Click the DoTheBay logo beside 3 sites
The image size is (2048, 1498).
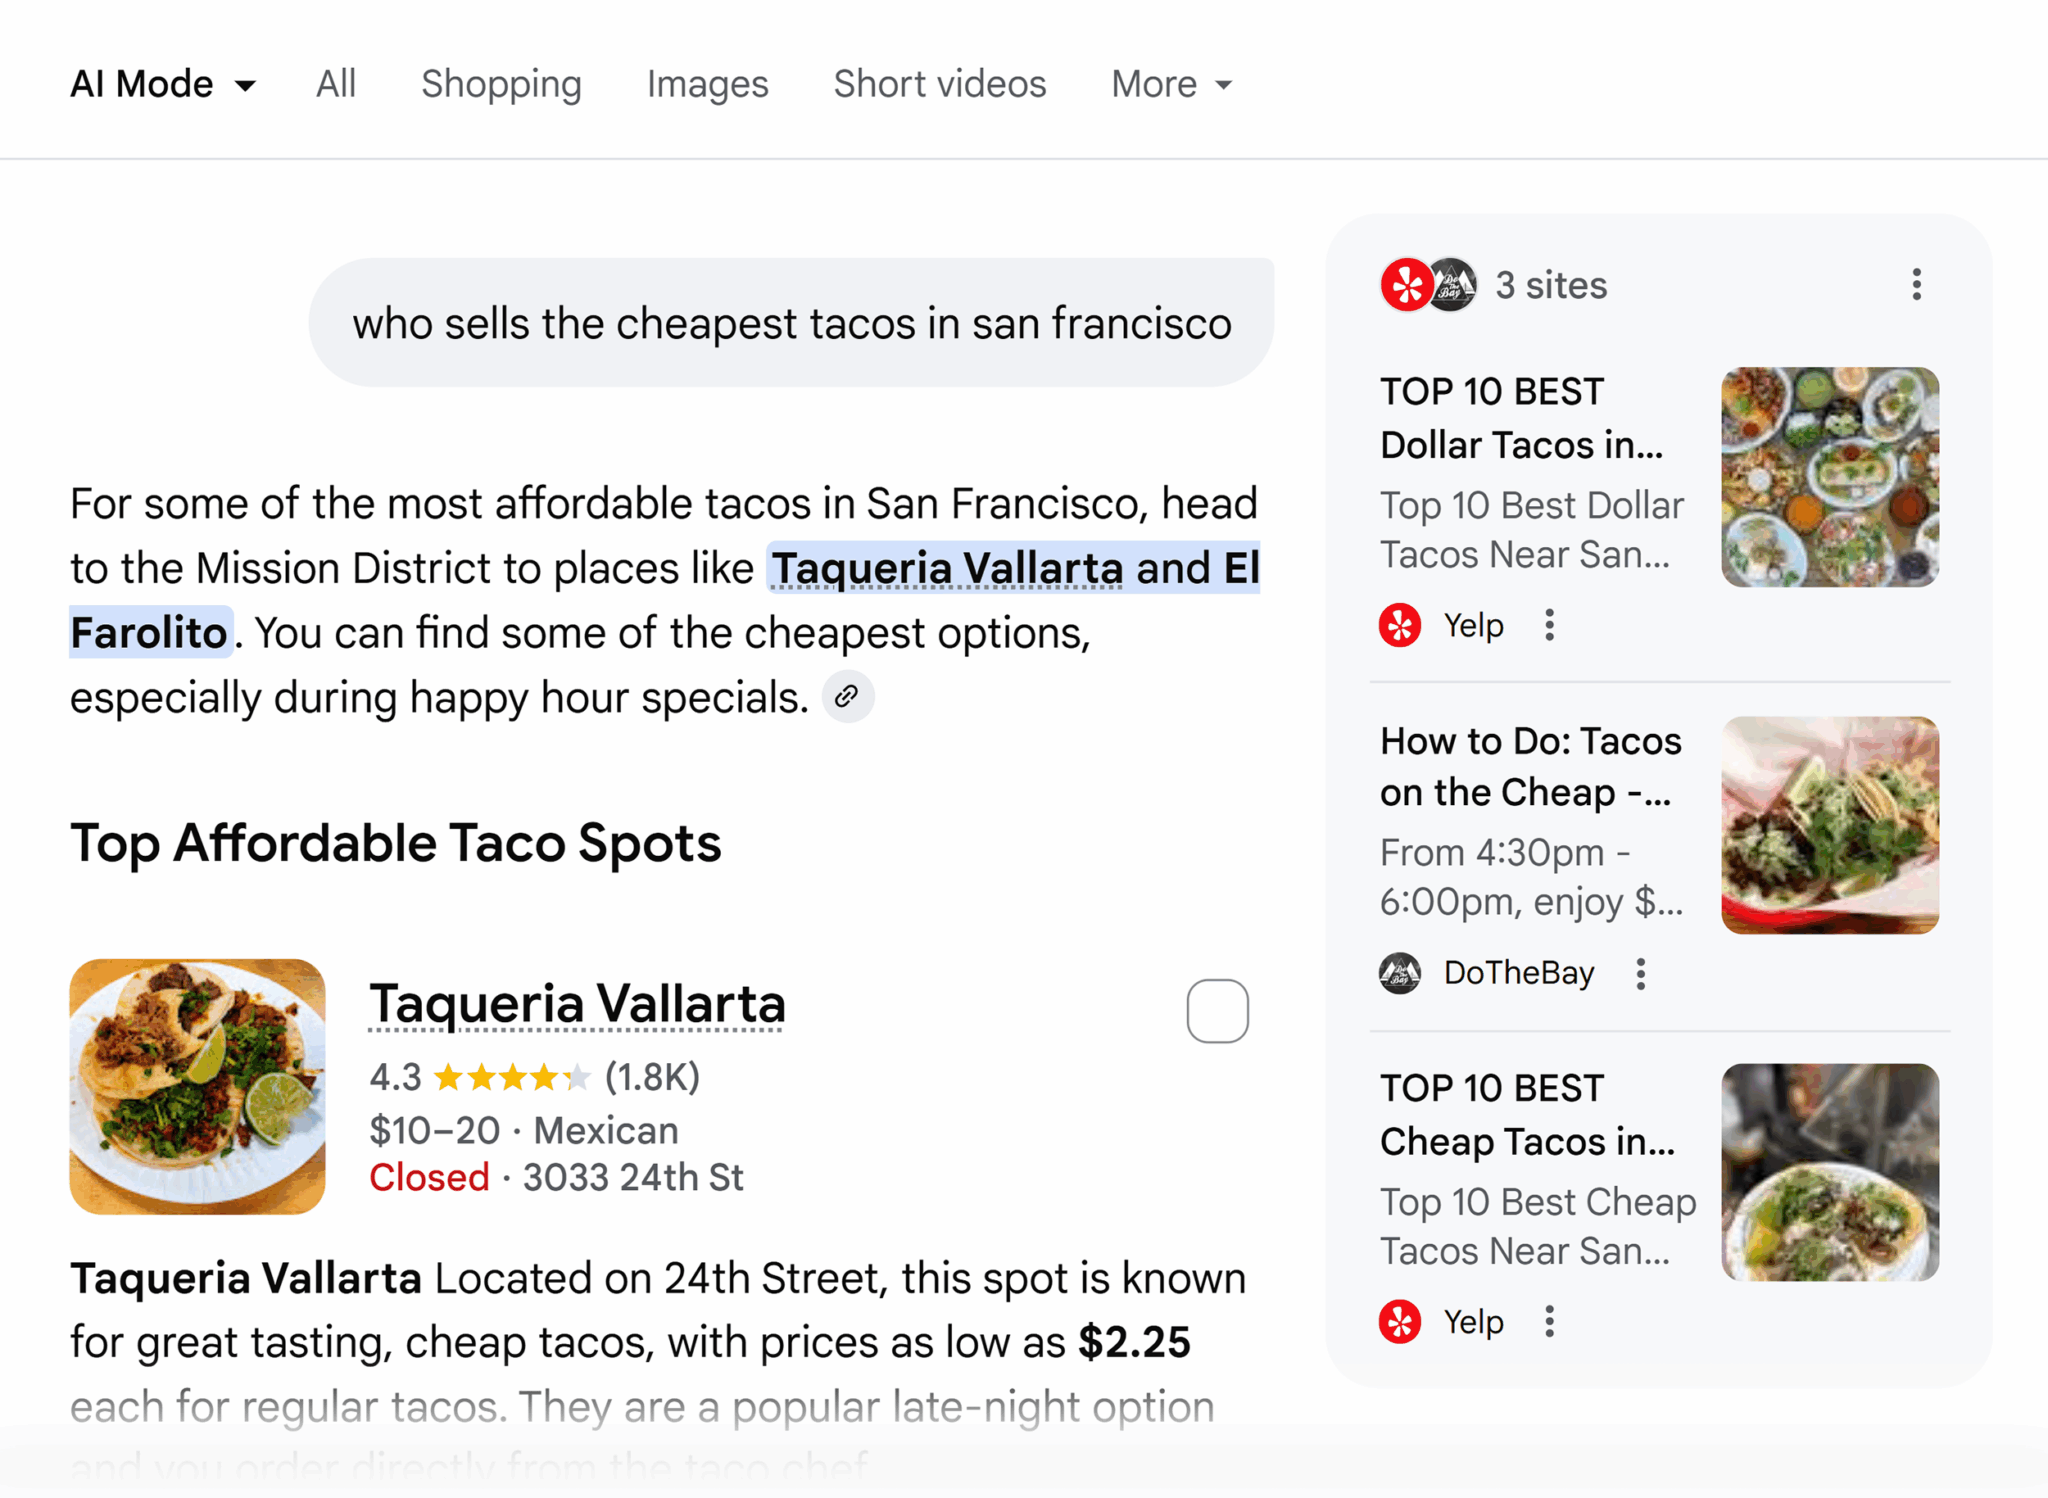tap(1453, 285)
